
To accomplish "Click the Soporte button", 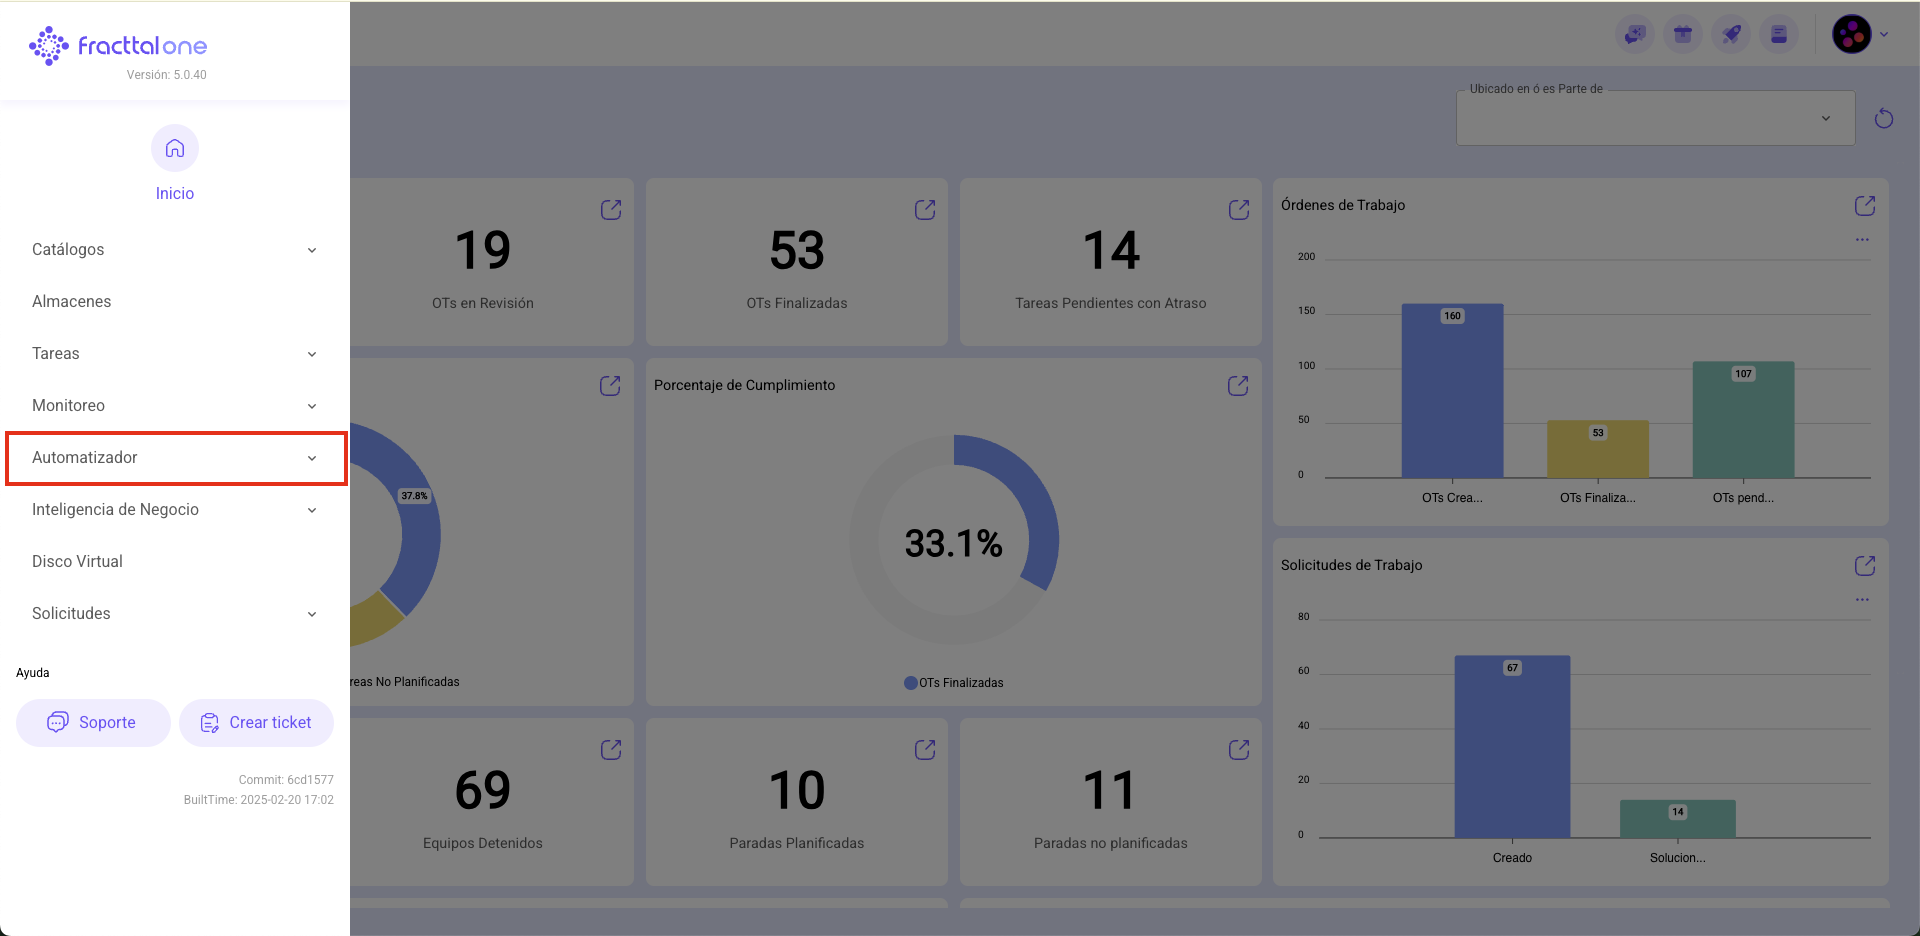I will click(x=93, y=723).
